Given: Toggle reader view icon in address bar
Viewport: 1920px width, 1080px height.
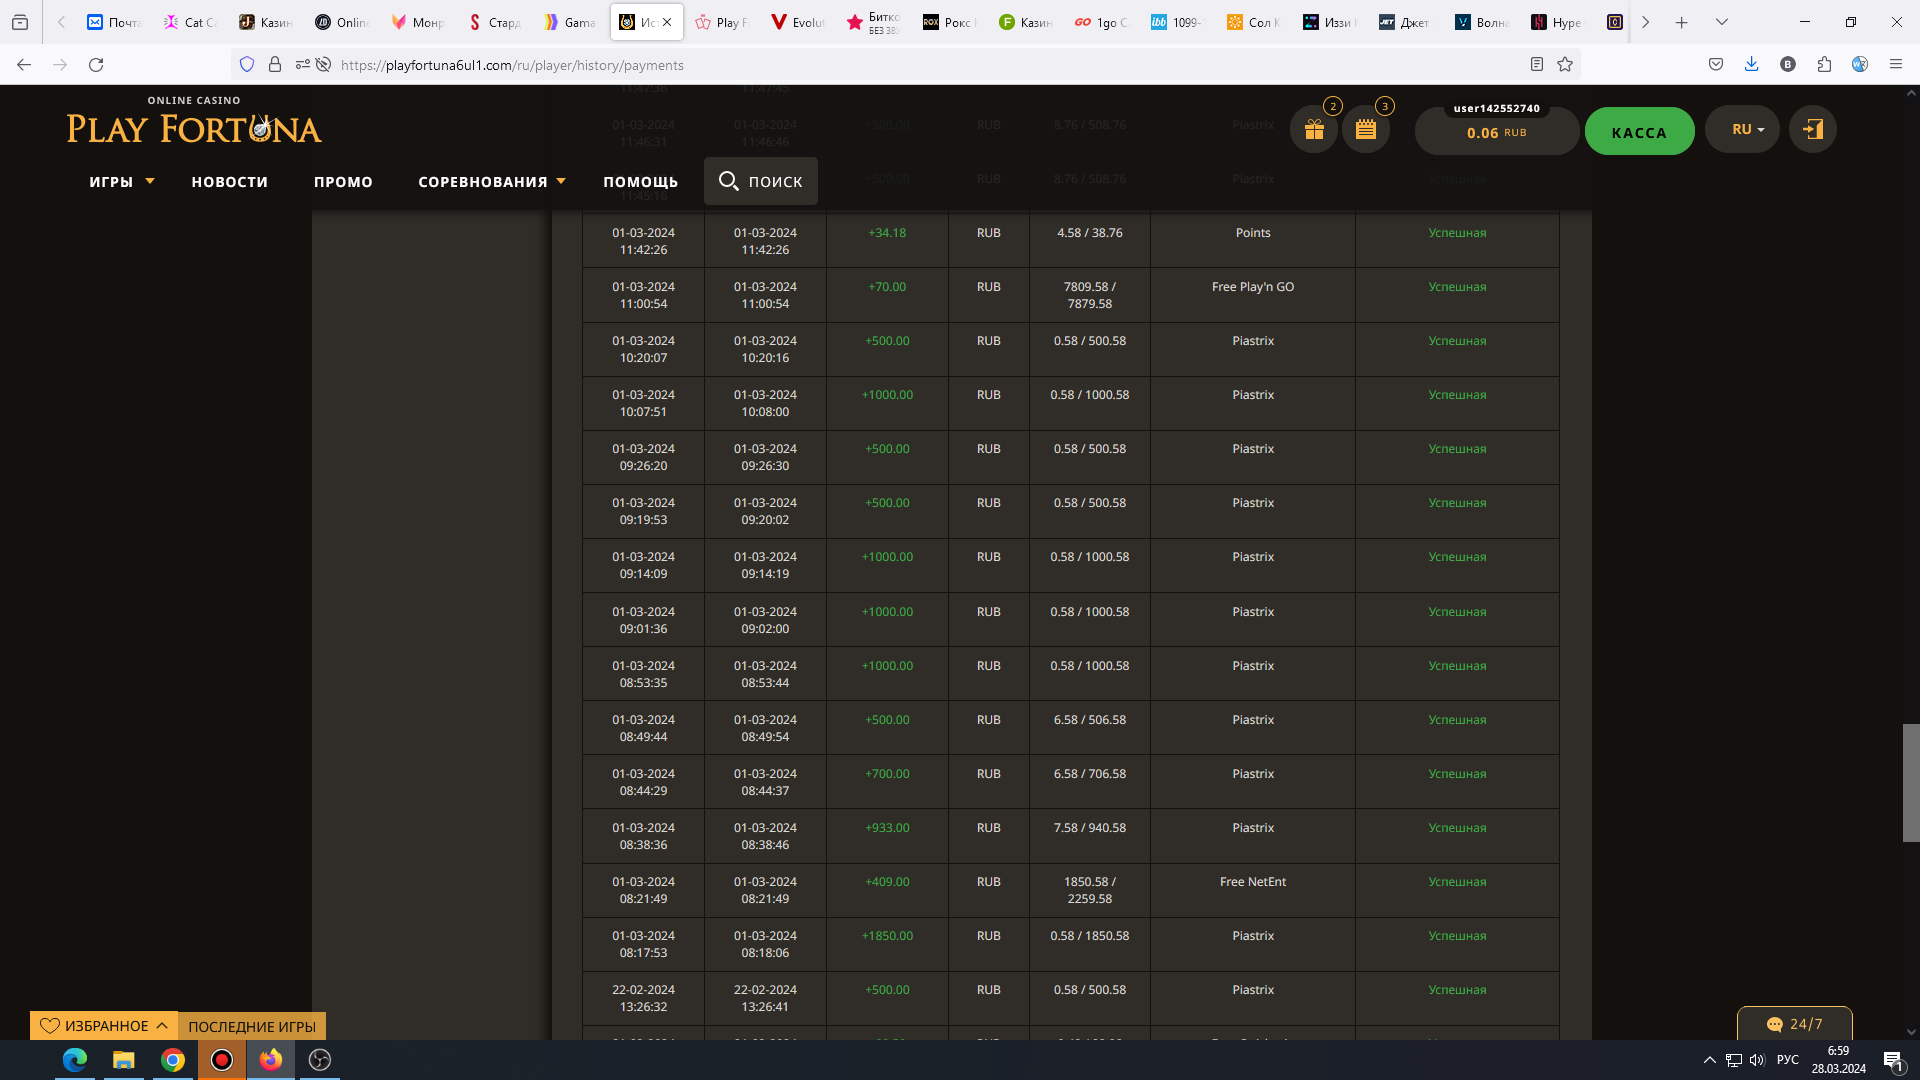Looking at the screenshot, I should pyautogui.click(x=1537, y=65).
